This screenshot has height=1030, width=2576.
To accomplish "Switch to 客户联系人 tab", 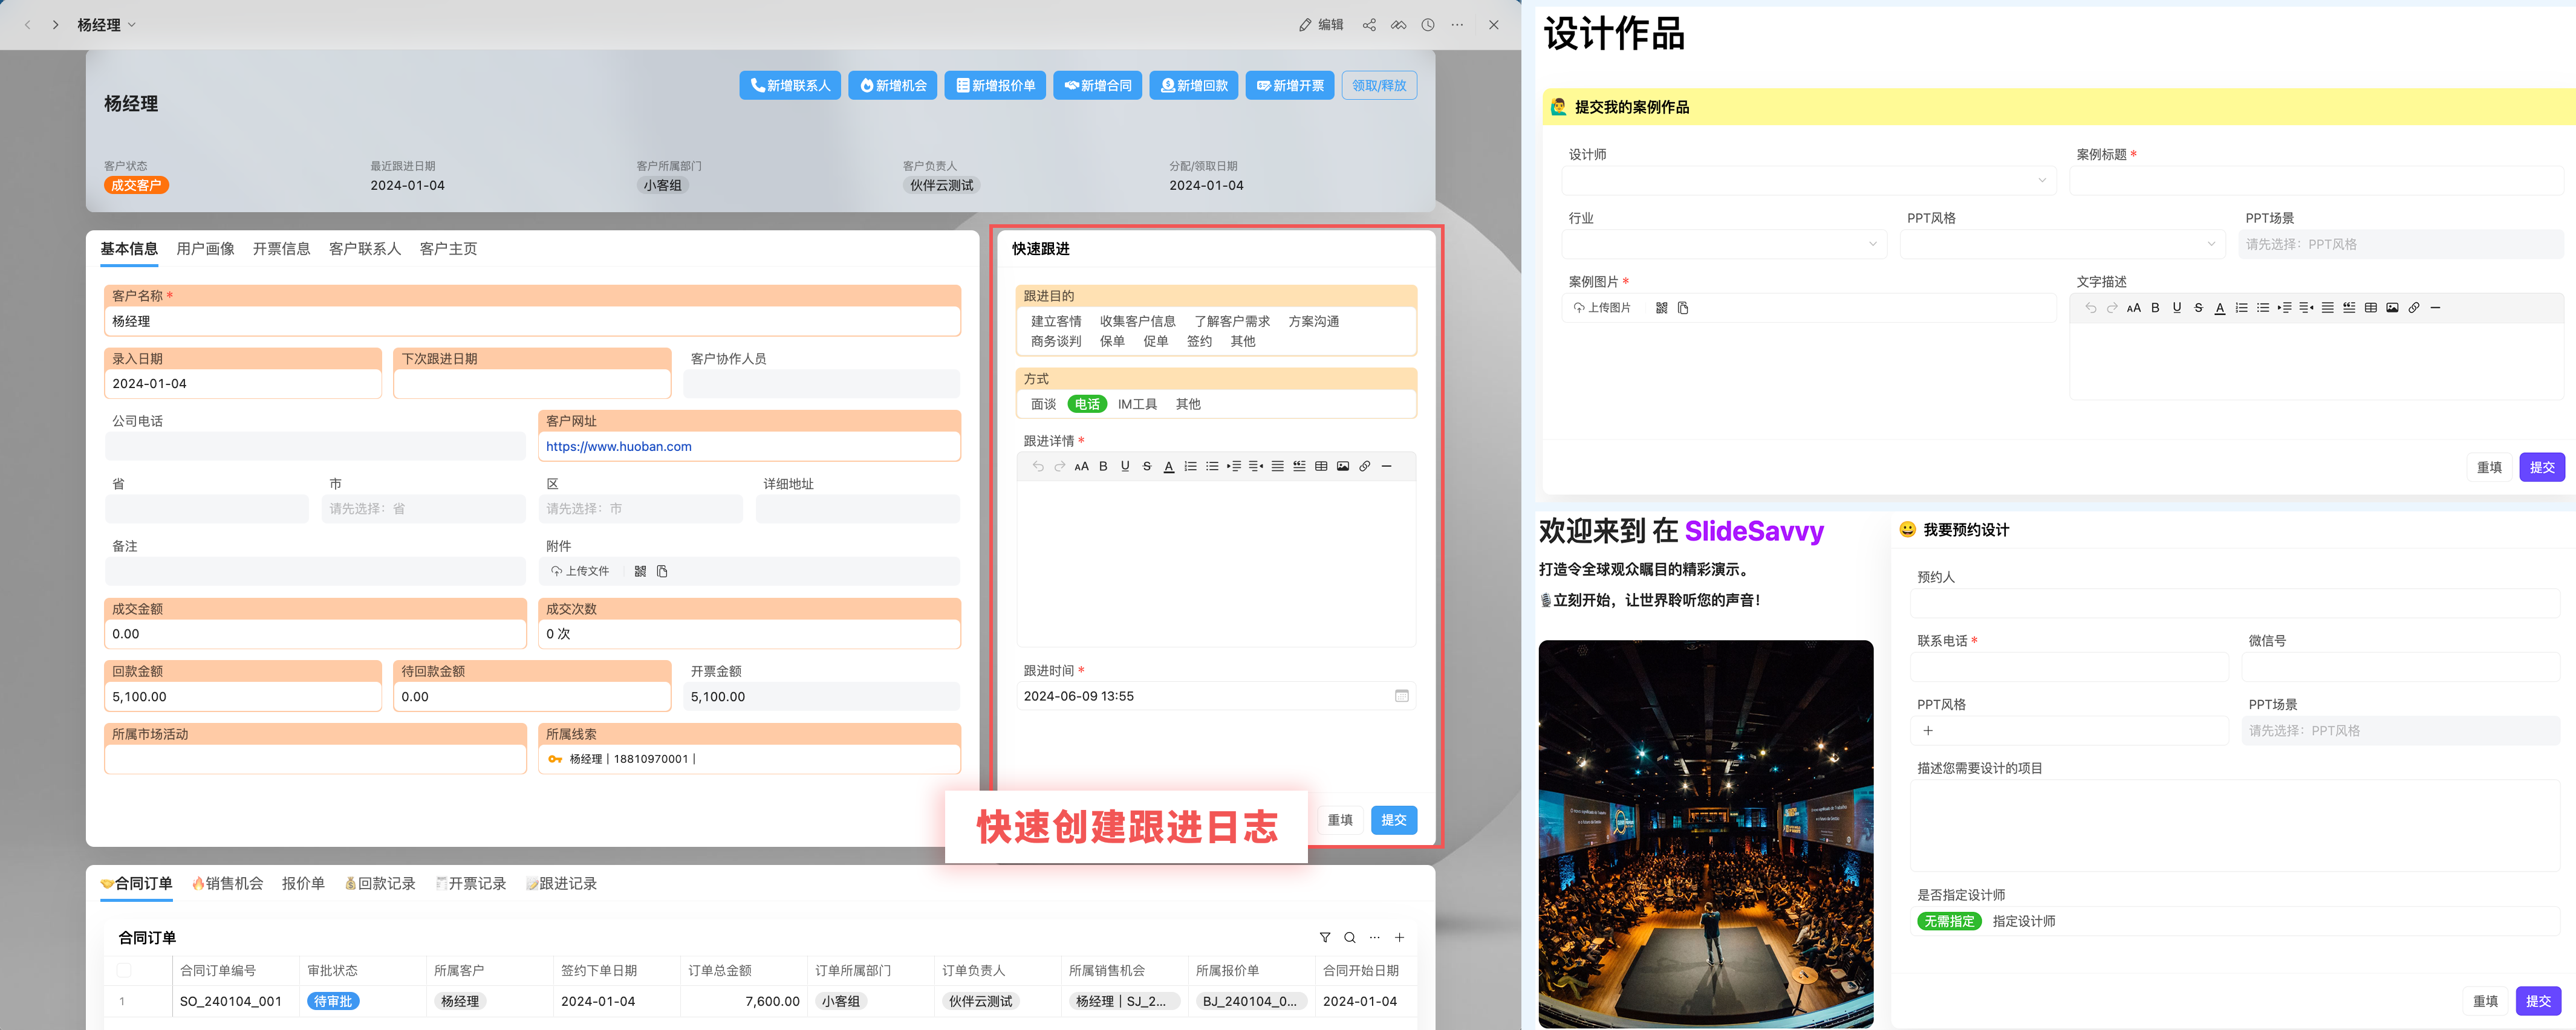I will point(364,249).
